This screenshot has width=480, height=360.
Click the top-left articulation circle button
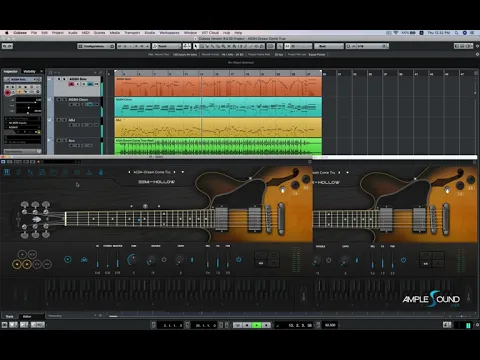(x=22, y=255)
